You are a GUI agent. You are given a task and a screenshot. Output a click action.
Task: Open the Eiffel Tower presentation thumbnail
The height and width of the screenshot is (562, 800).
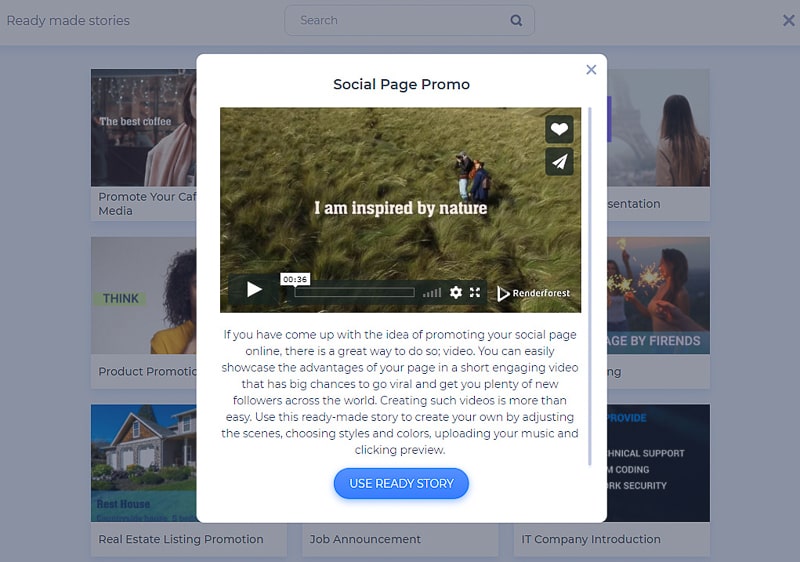658,127
